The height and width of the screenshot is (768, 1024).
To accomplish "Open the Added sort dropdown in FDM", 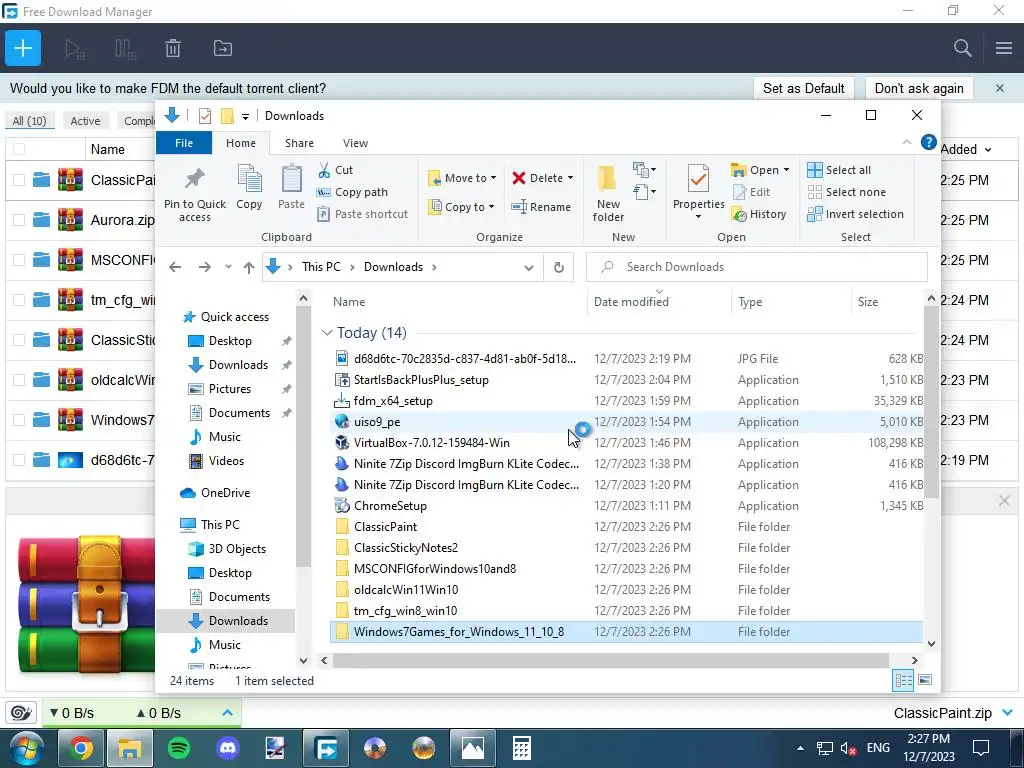I will coord(987,150).
